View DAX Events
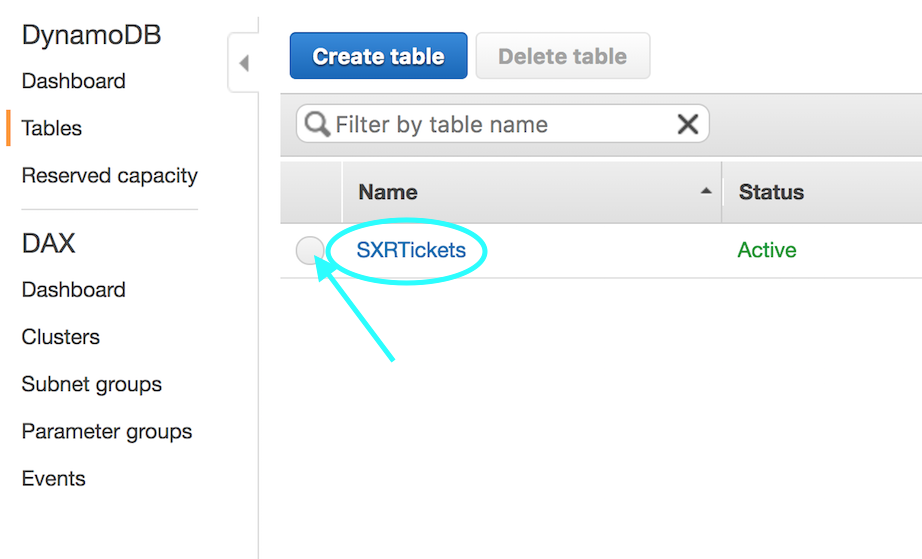This screenshot has height=559, width=922. click(54, 478)
